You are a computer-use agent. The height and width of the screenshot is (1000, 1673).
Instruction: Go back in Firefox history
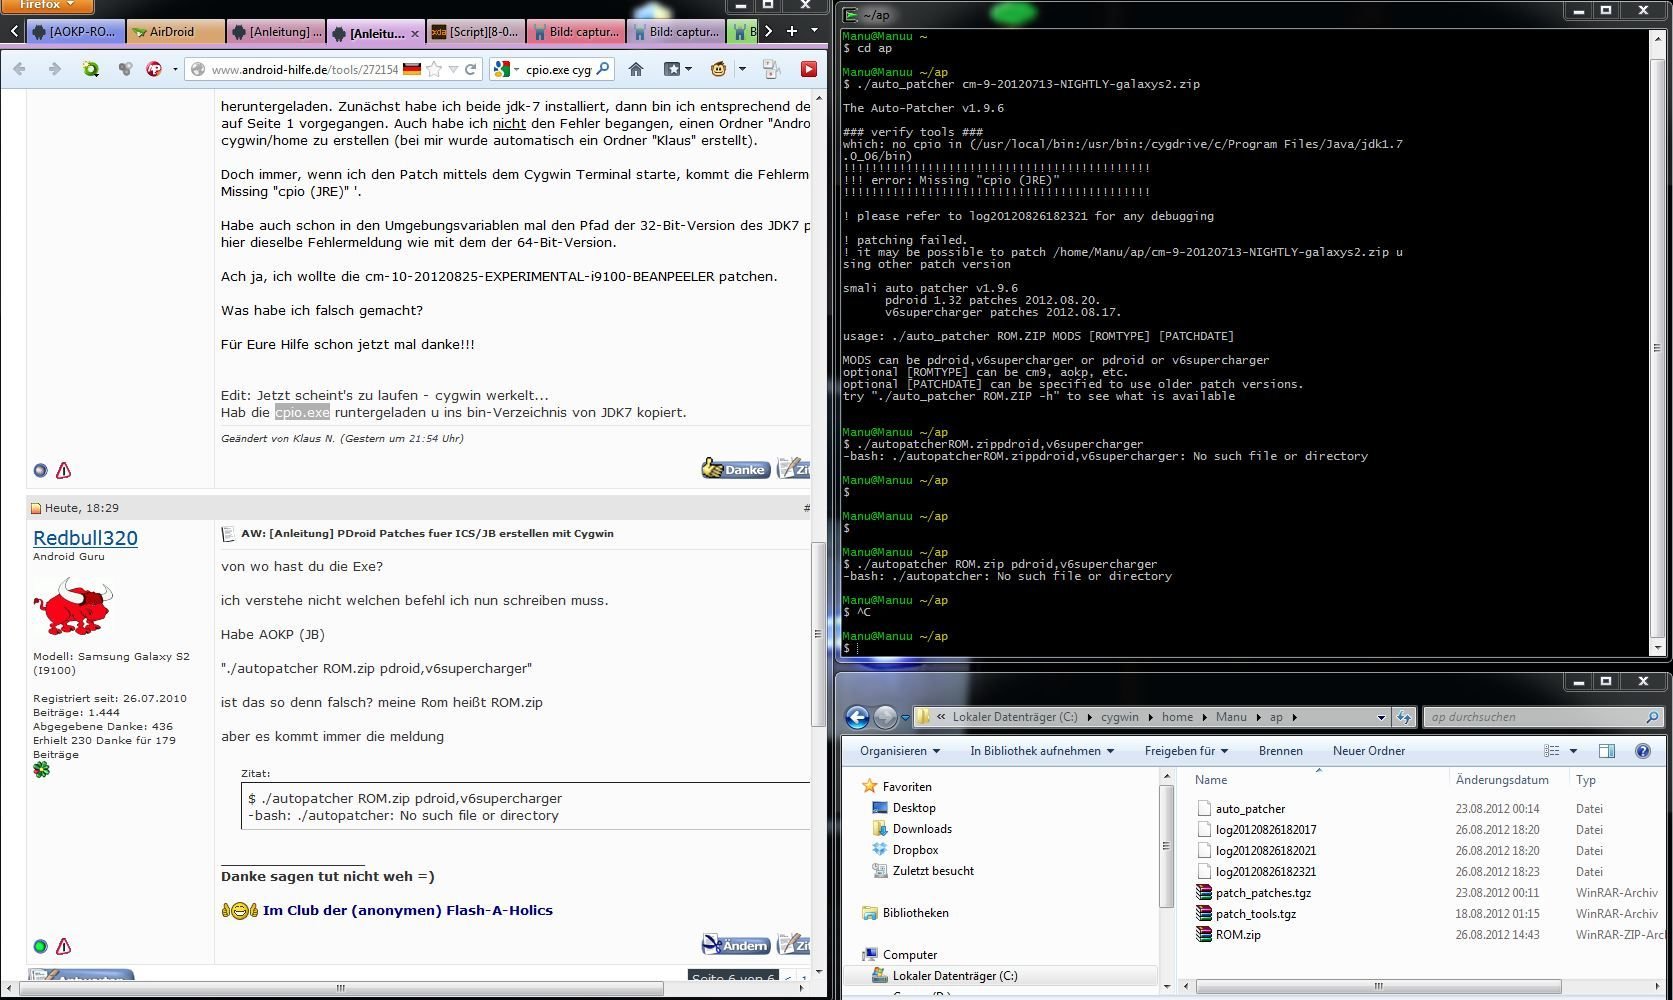[x=20, y=69]
